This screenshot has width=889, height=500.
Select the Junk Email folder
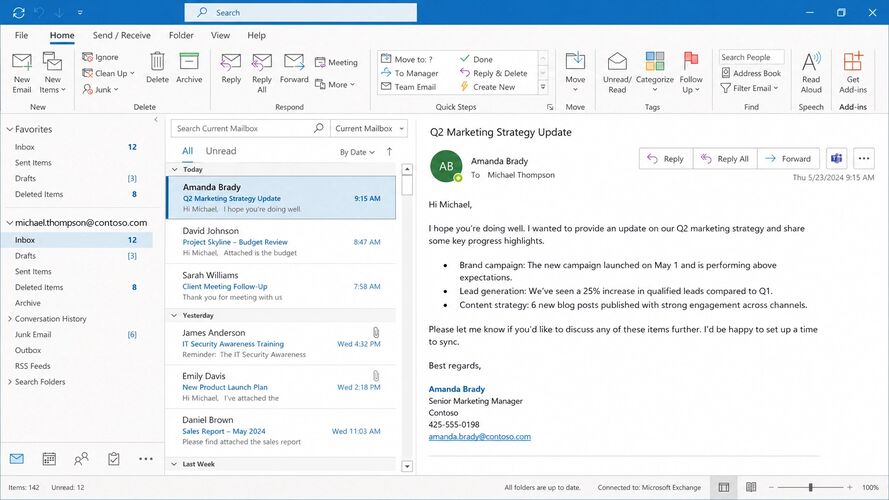[77, 334]
